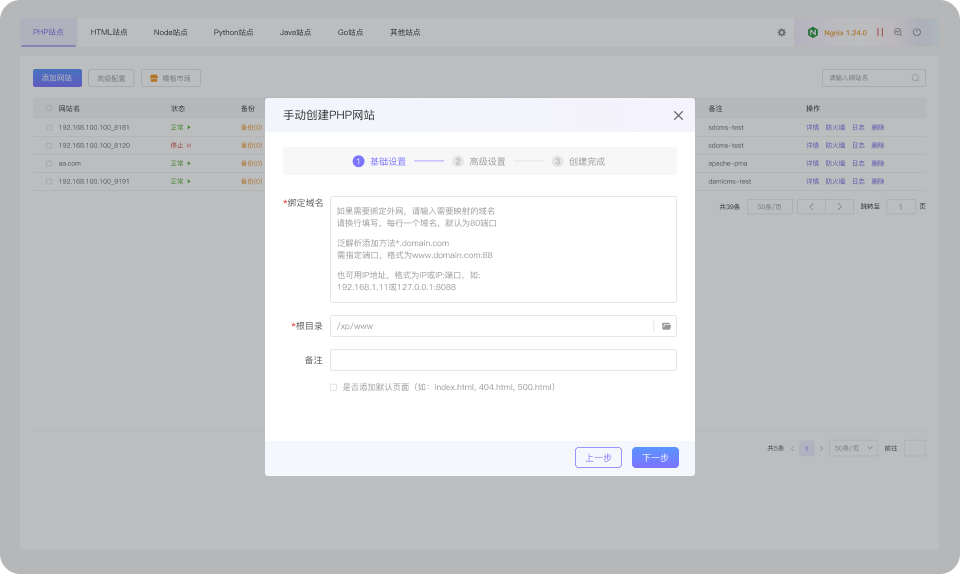Open settings with the gear icon

782,32
